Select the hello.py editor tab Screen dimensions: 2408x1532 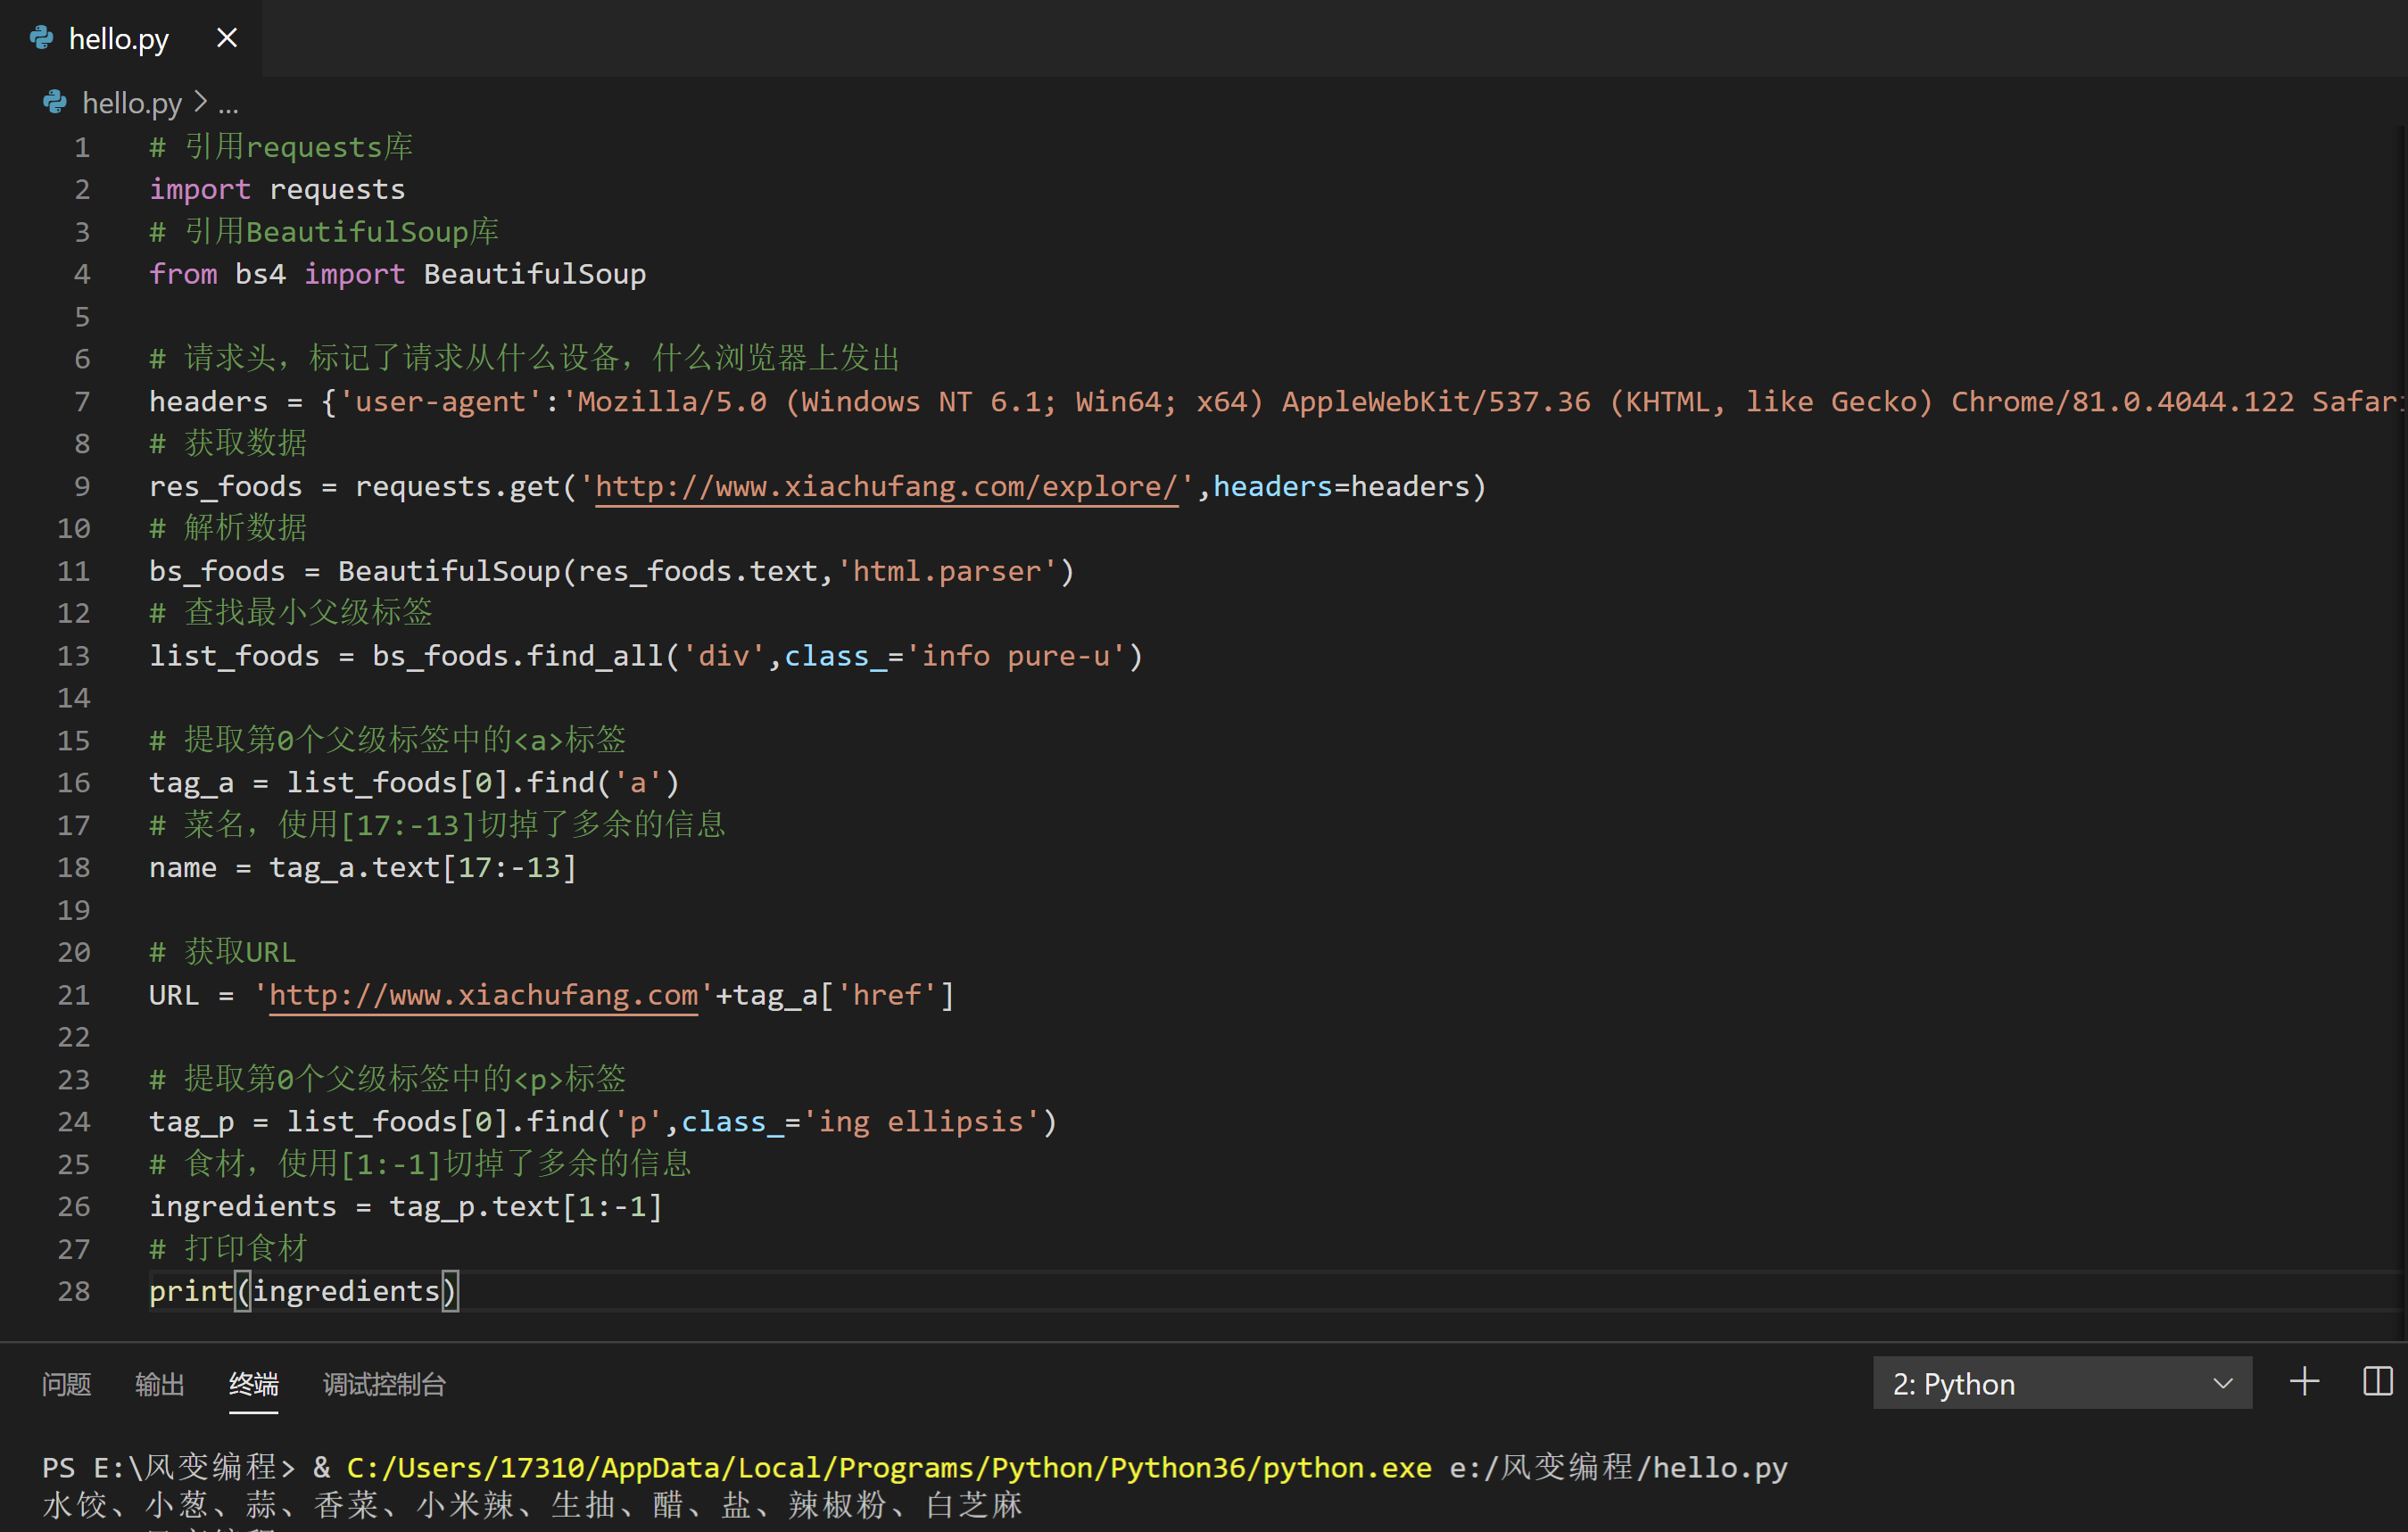pyautogui.click(x=131, y=38)
